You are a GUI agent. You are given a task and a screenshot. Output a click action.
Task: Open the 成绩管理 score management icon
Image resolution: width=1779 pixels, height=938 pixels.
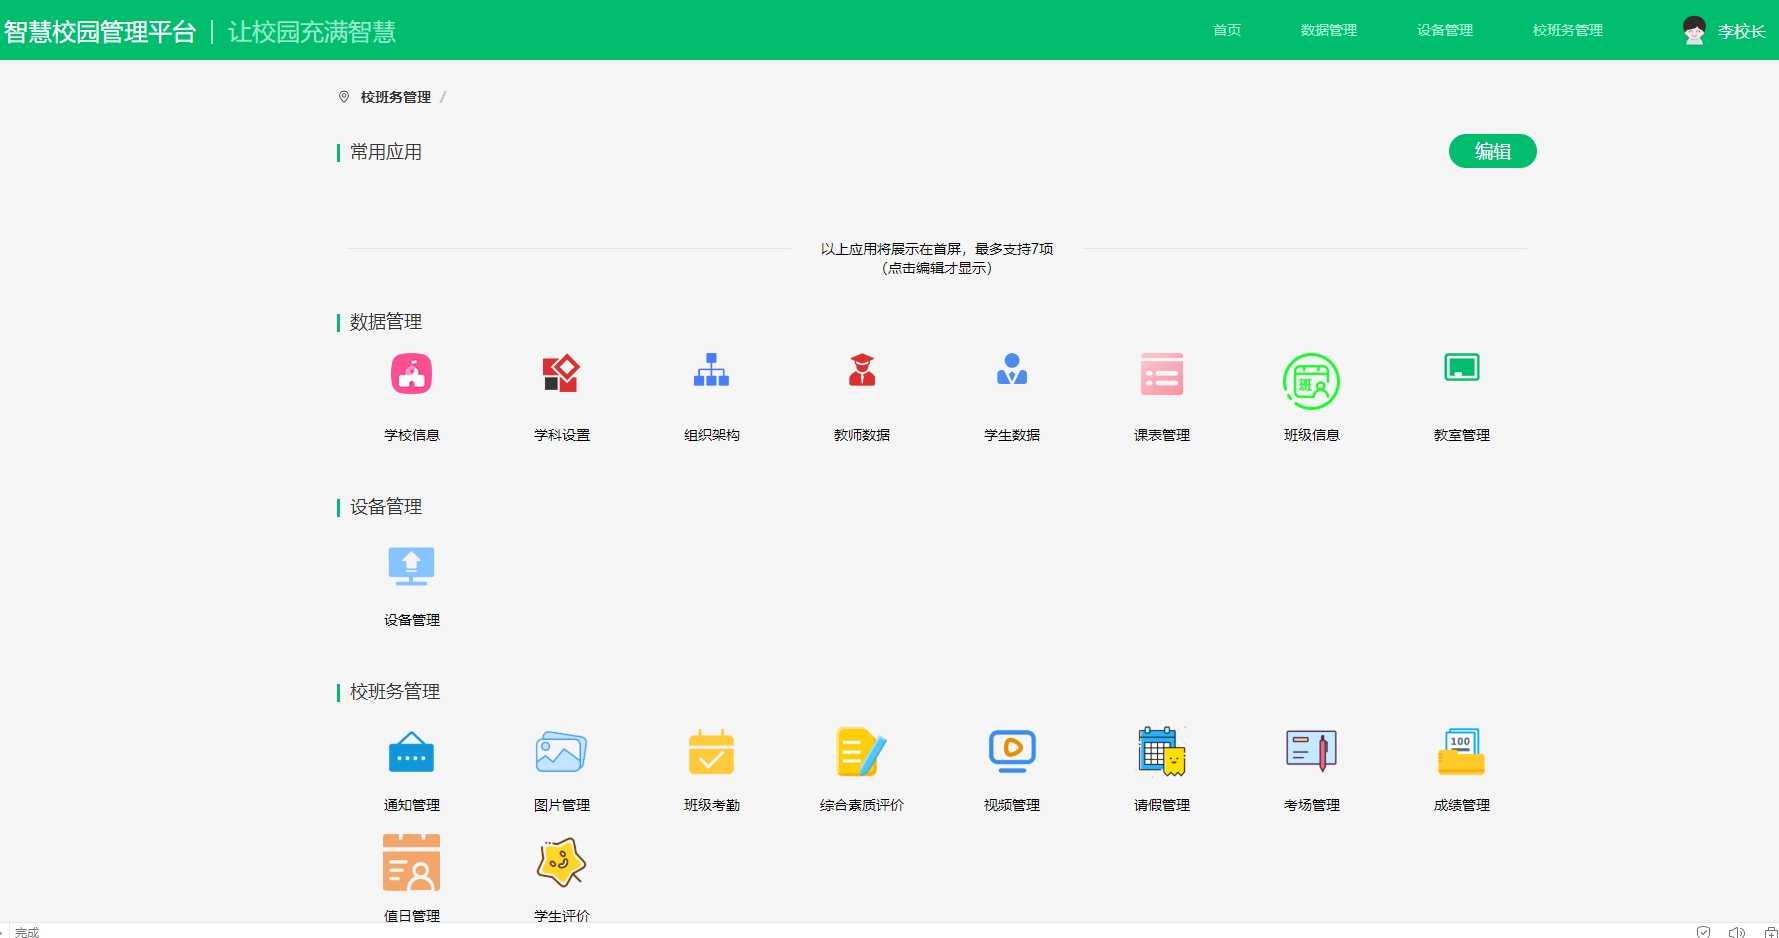1461,752
